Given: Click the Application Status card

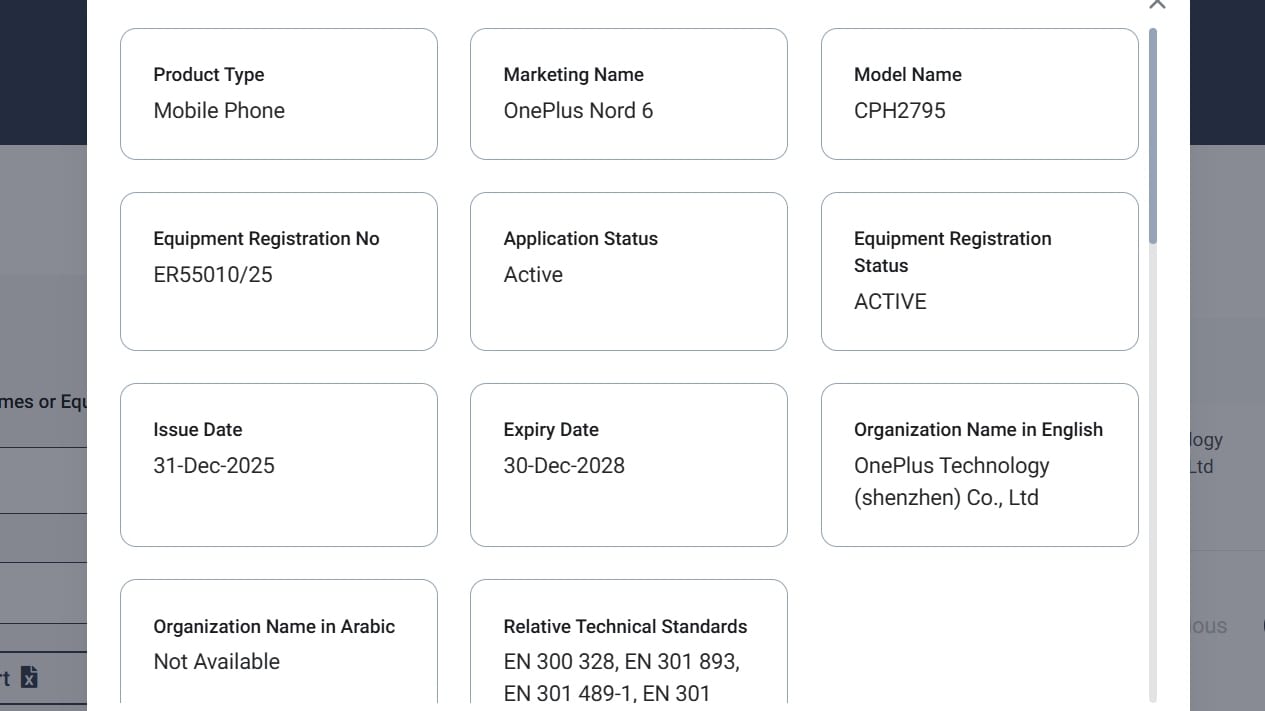Looking at the screenshot, I should [628, 271].
